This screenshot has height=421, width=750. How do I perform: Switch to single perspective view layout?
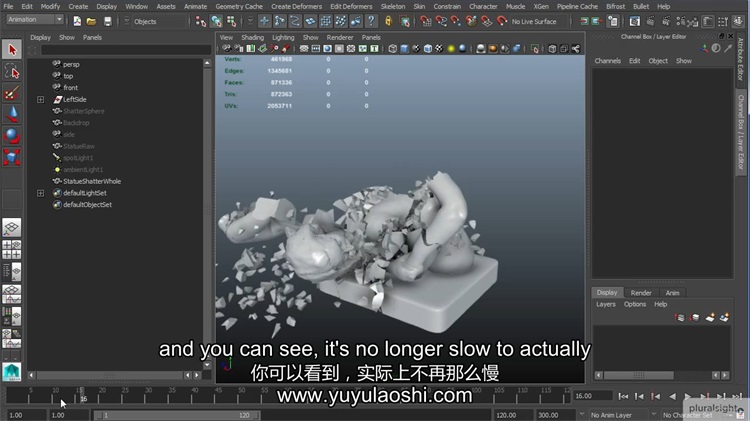point(12,228)
